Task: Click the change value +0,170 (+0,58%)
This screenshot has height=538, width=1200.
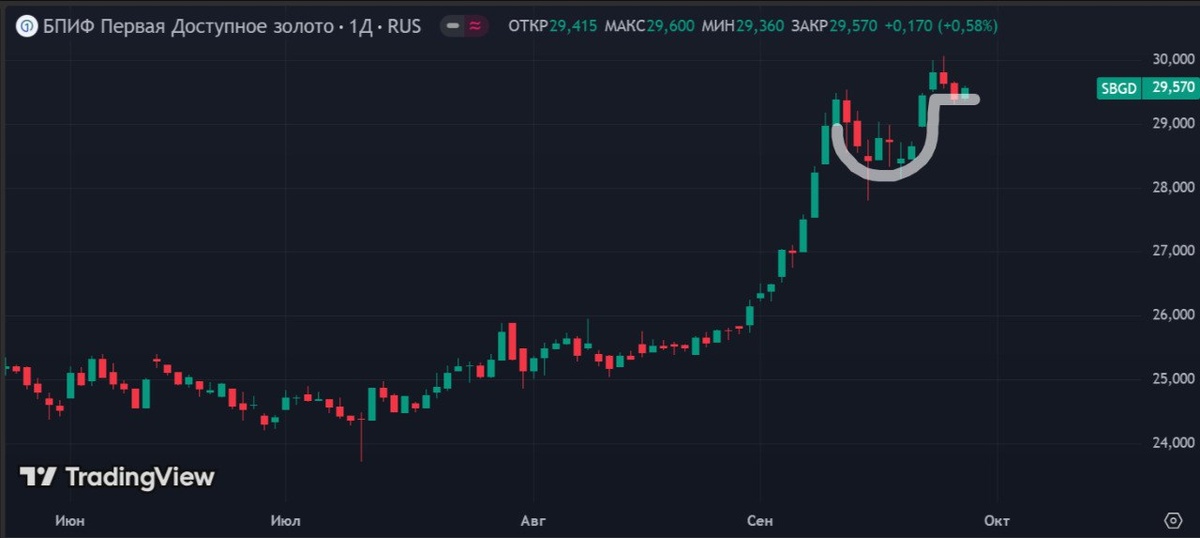Action: coord(941,26)
